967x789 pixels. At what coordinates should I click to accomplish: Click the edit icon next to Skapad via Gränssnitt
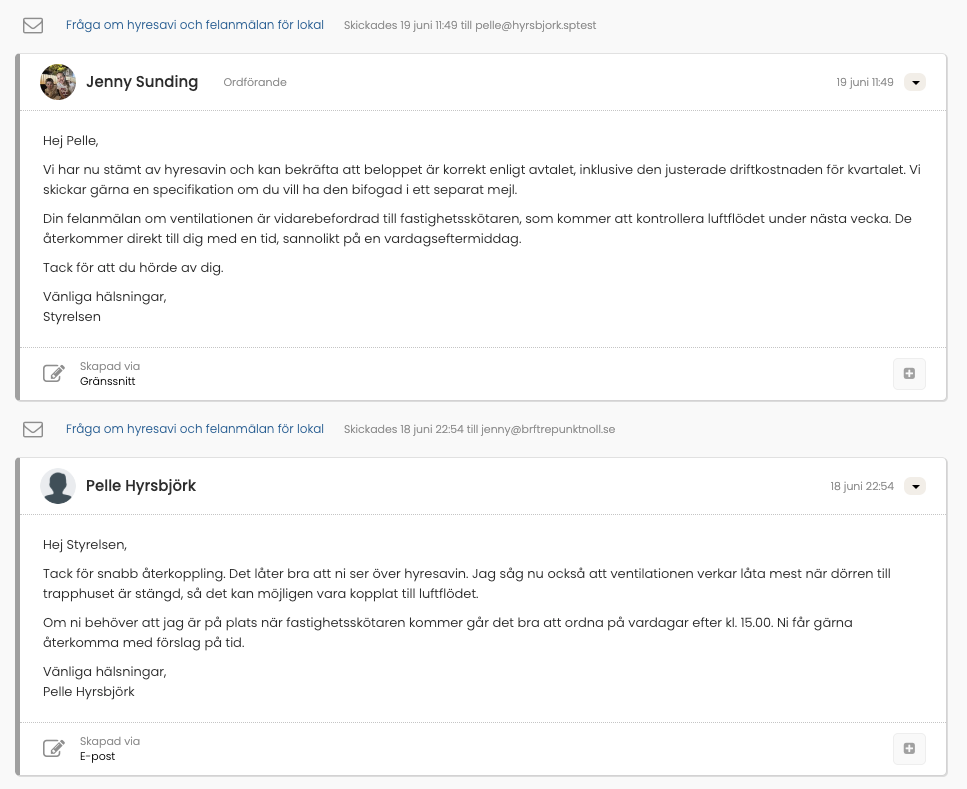(54, 373)
